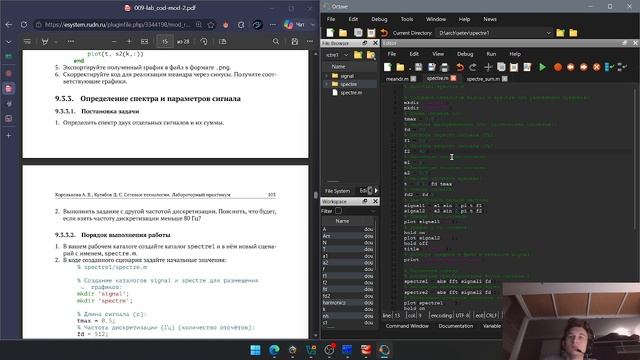This screenshot has height=360, width=640.
Task: Click New script icon in Octave main toolbar
Action: (x=330, y=33)
